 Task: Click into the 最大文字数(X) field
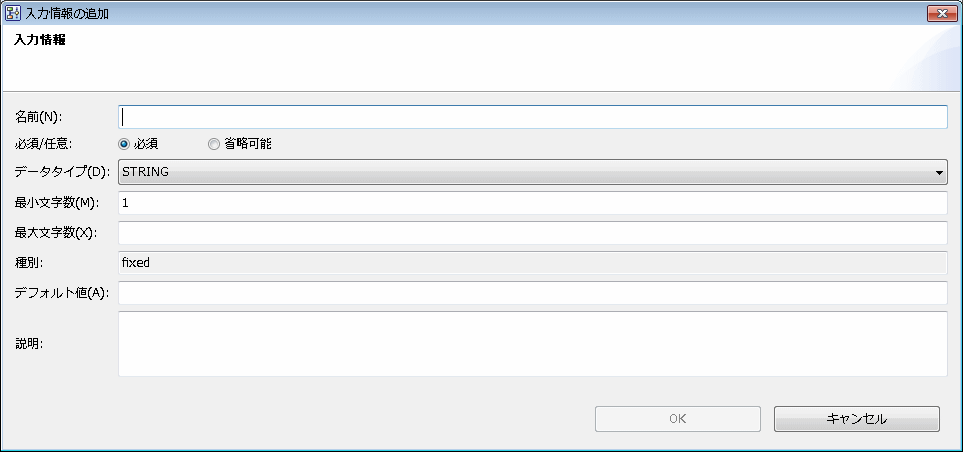point(532,233)
